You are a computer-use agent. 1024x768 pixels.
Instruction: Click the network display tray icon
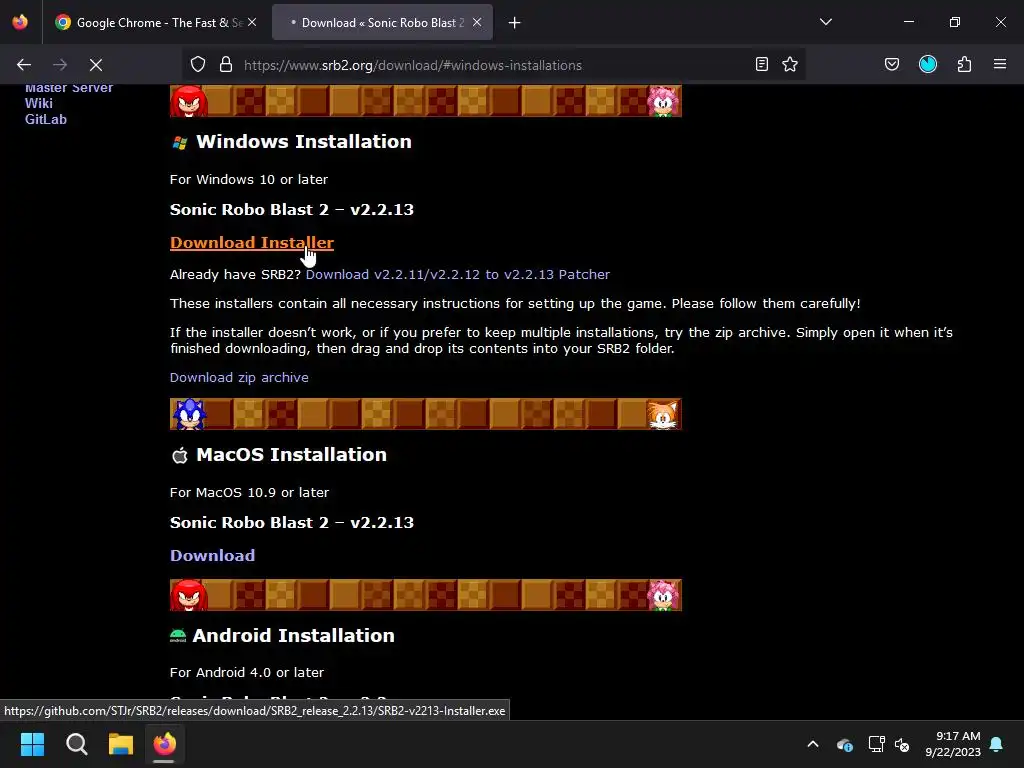[876, 744]
